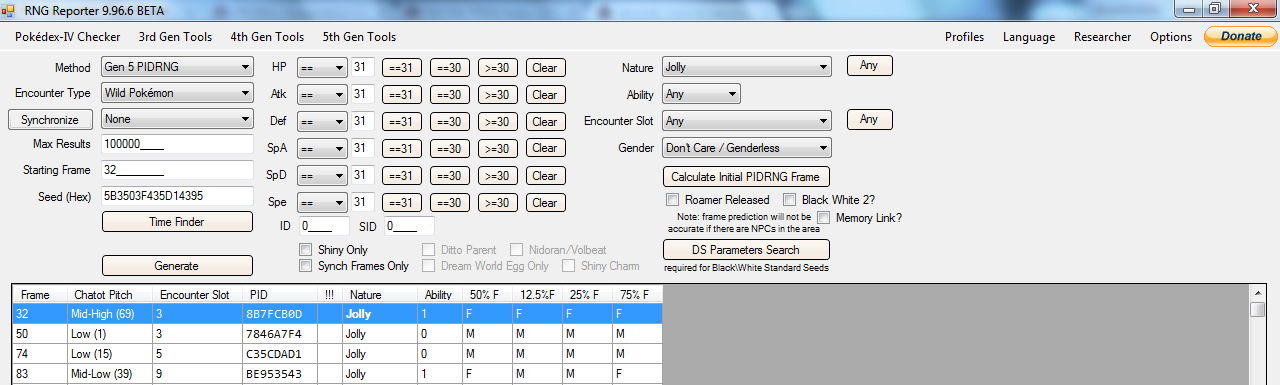Expand the Nature dropdown showing Jolly
Image resolution: width=1280 pixels, height=385 pixels.
point(746,68)
